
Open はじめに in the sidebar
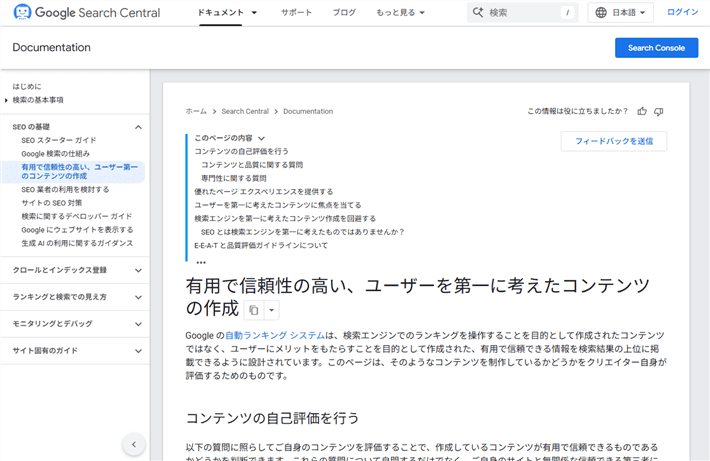(27, 86)
